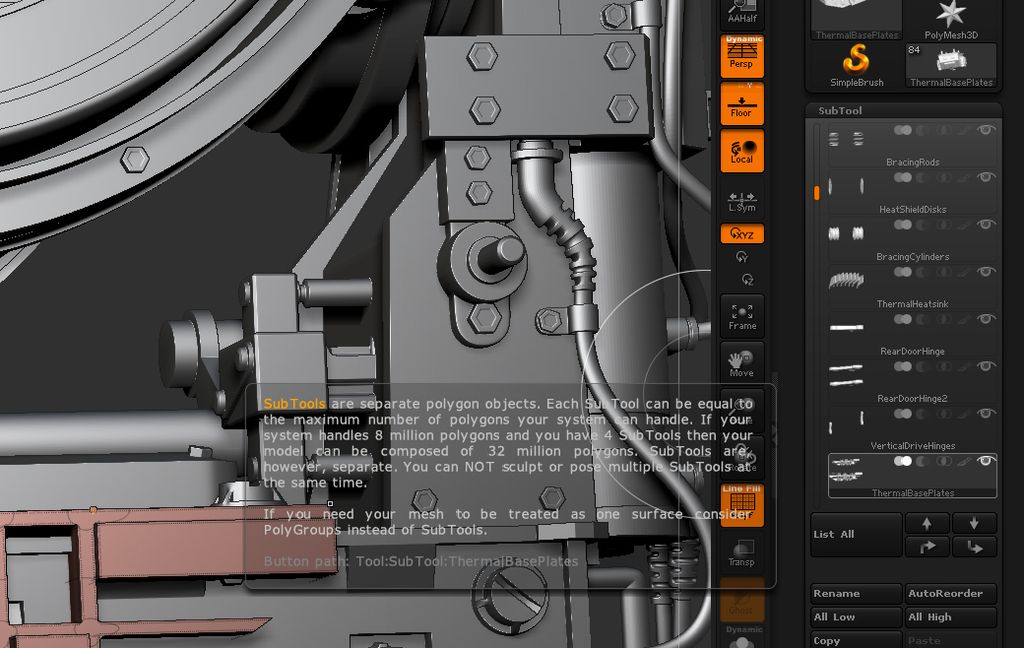Hide the BracingRods subtool eye icon
The image size is (1024, 648).
[985, 130]
